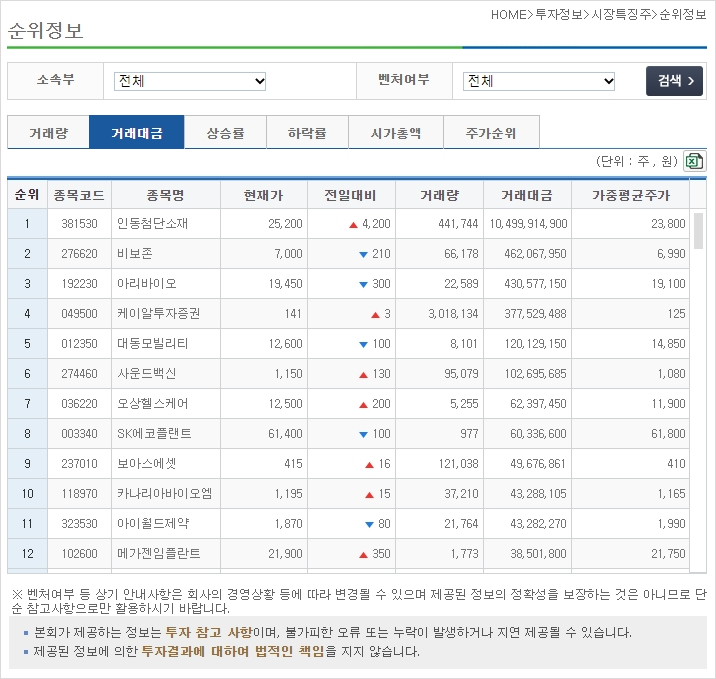Click the 종목코드 column header

(x=79, y=195)
